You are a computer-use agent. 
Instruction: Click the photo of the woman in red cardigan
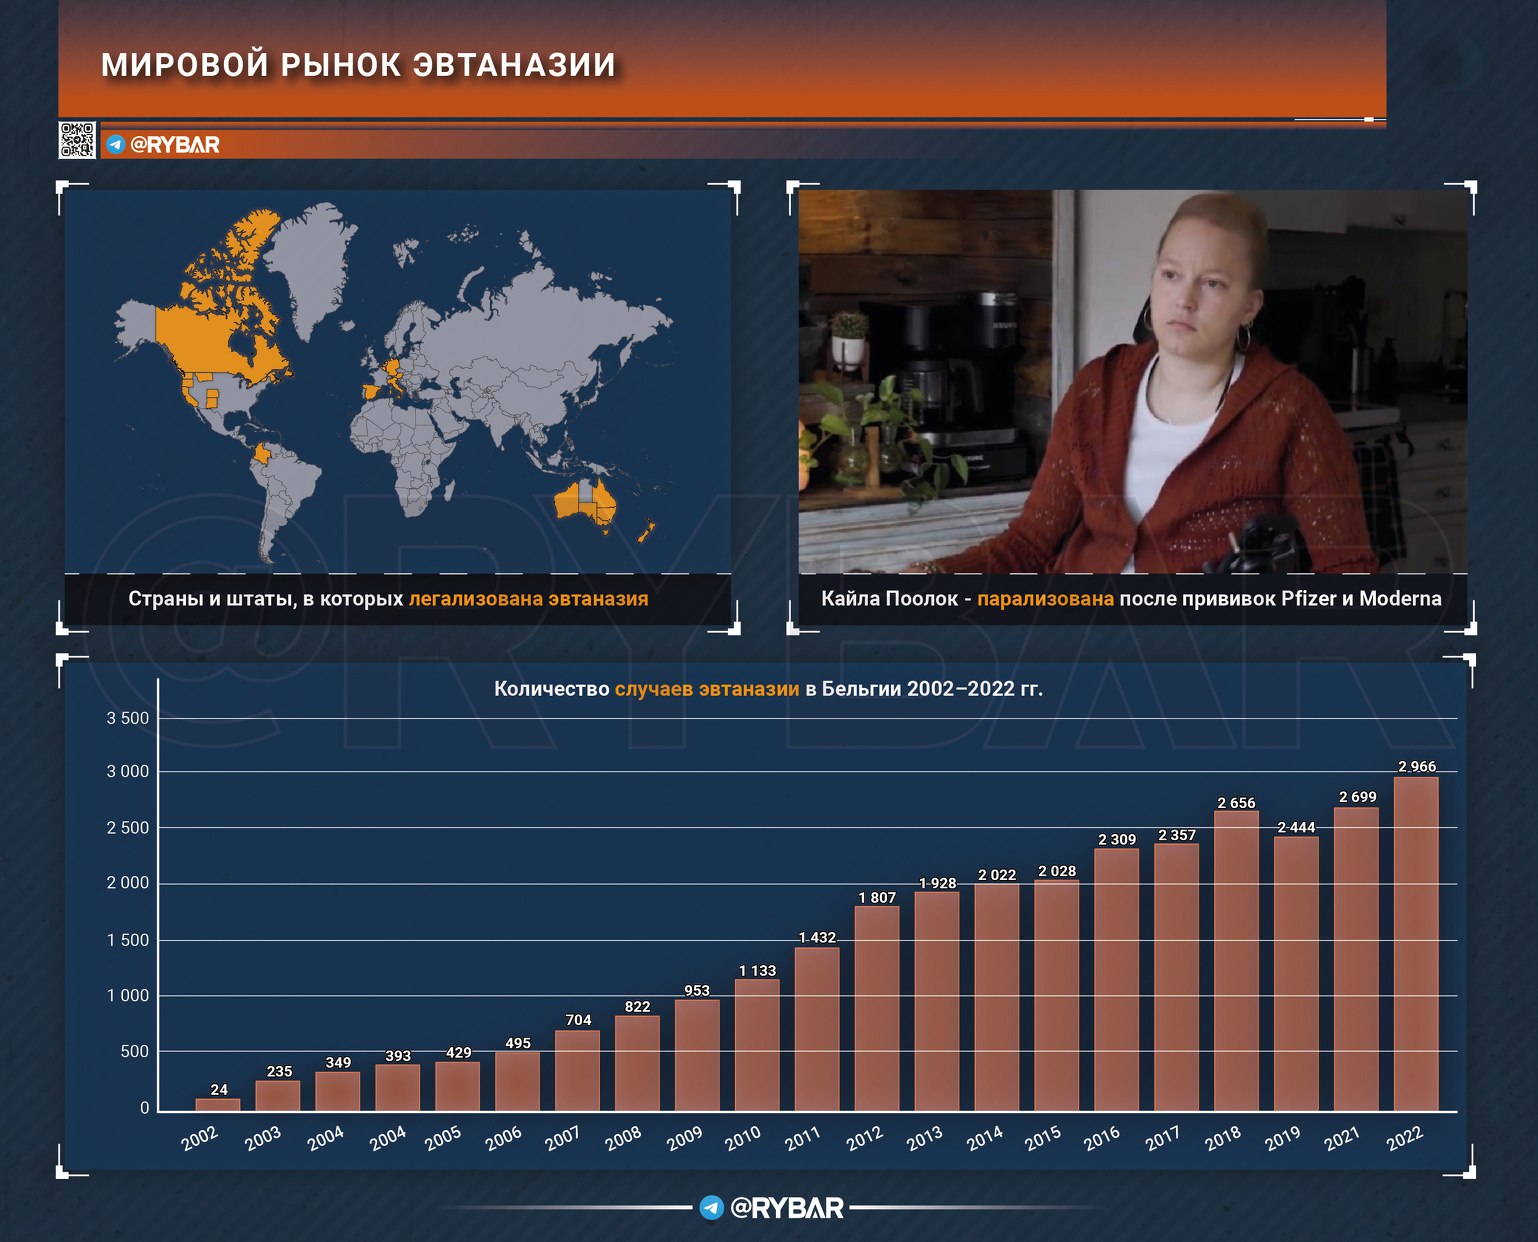(x=1132, y=380)
